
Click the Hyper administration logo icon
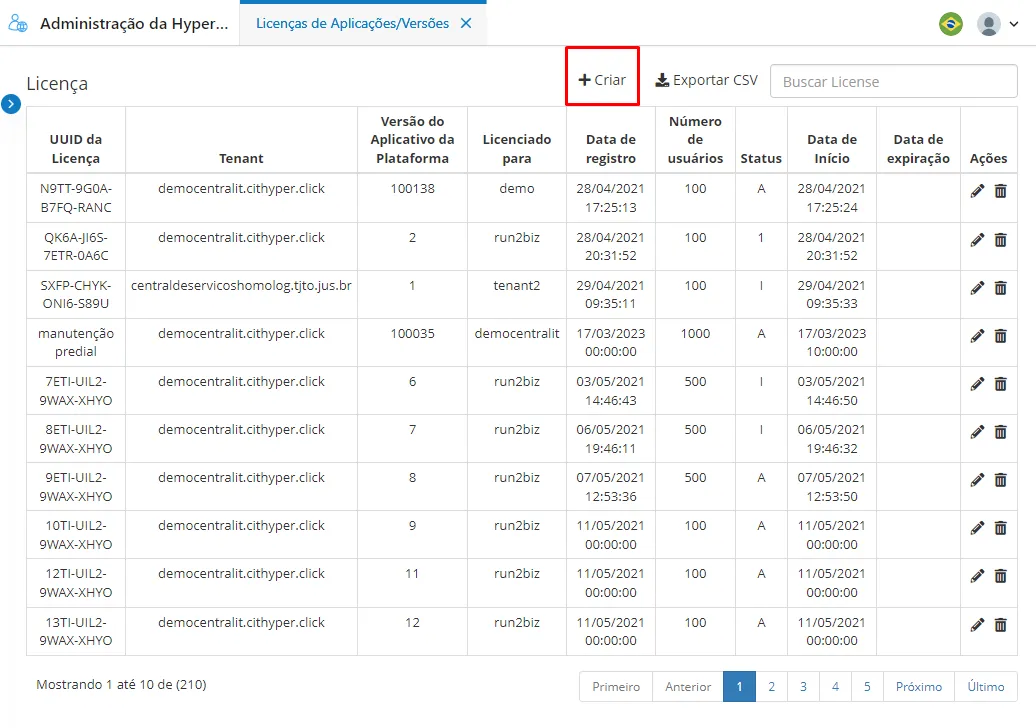click(x=18, y=24)
